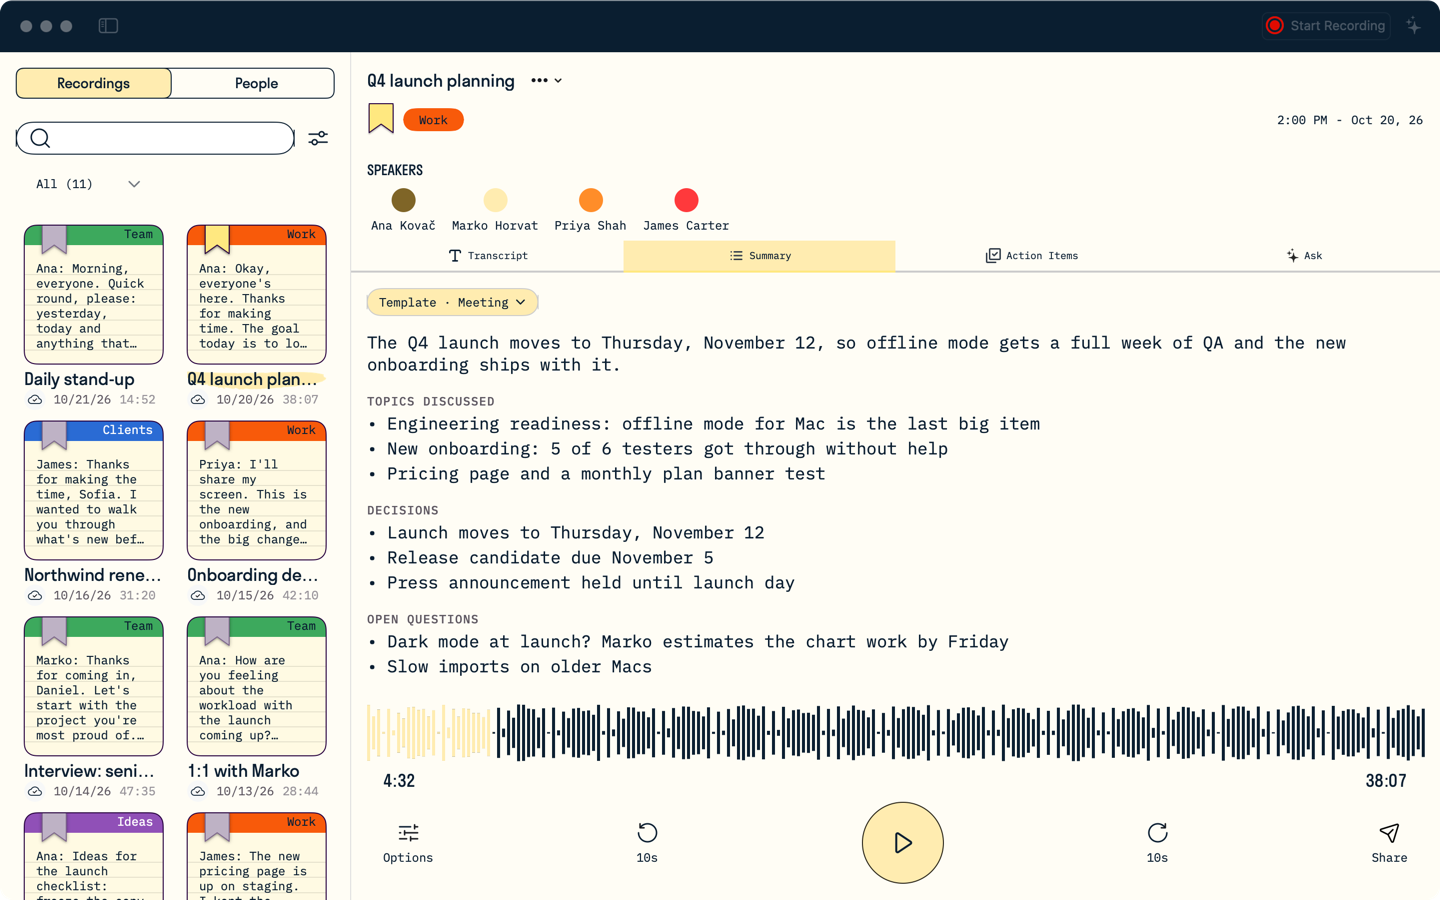Select the Recordings tab
This screenshot has width=1440, height=900.
pos(94,83)
